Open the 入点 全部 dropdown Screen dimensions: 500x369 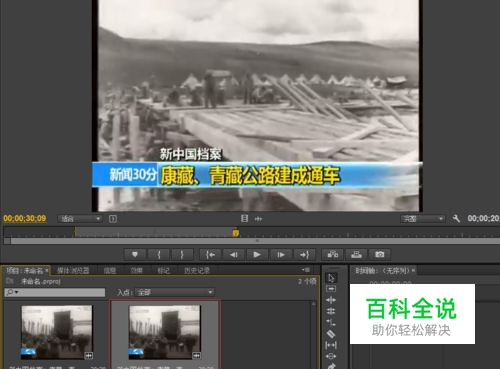[175, 292]
